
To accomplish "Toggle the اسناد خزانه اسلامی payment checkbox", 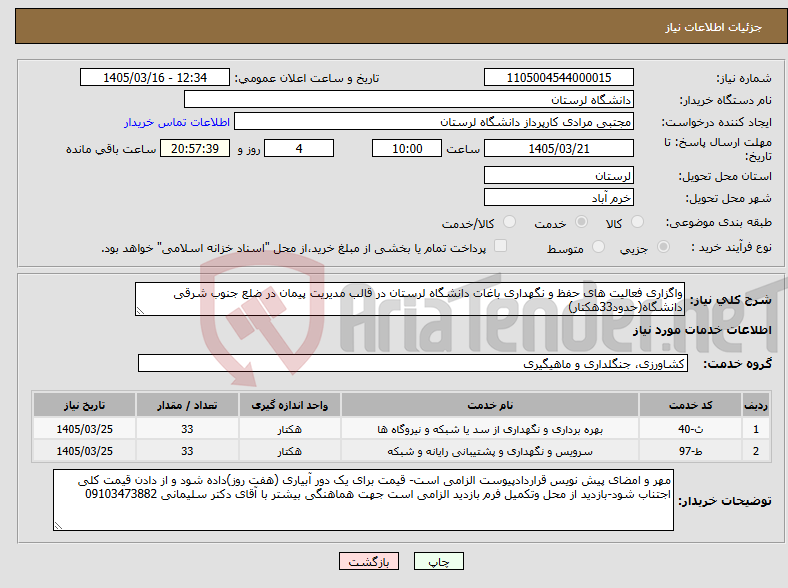I will 501,246.
